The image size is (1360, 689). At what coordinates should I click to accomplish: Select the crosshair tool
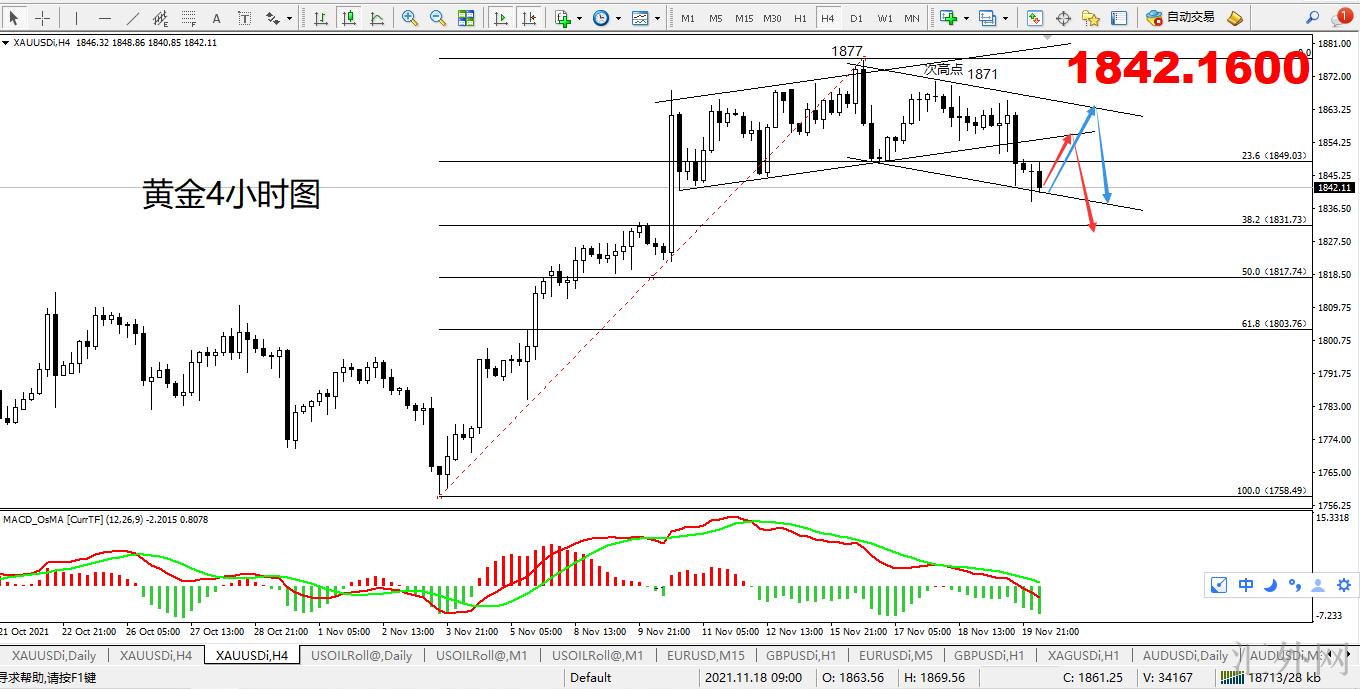[42, 18]
